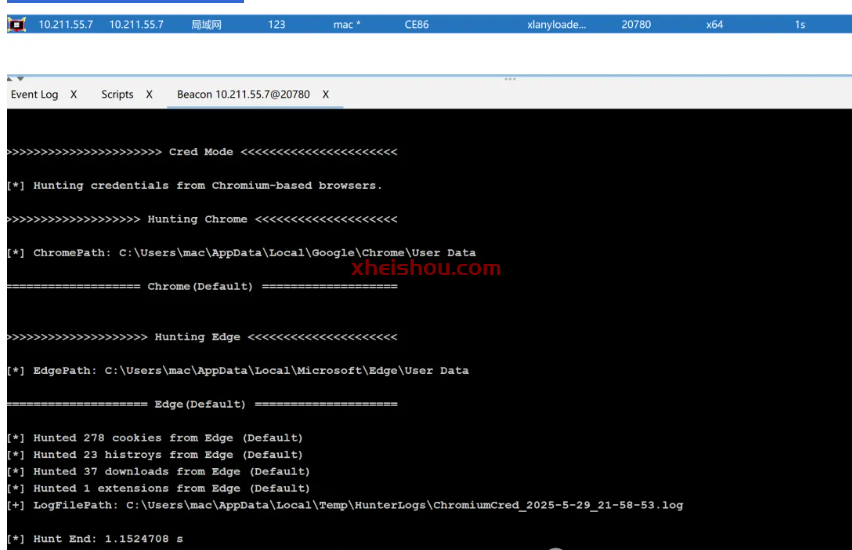
Task: Switch to the Scripts tab
Action: coord(117,95)
